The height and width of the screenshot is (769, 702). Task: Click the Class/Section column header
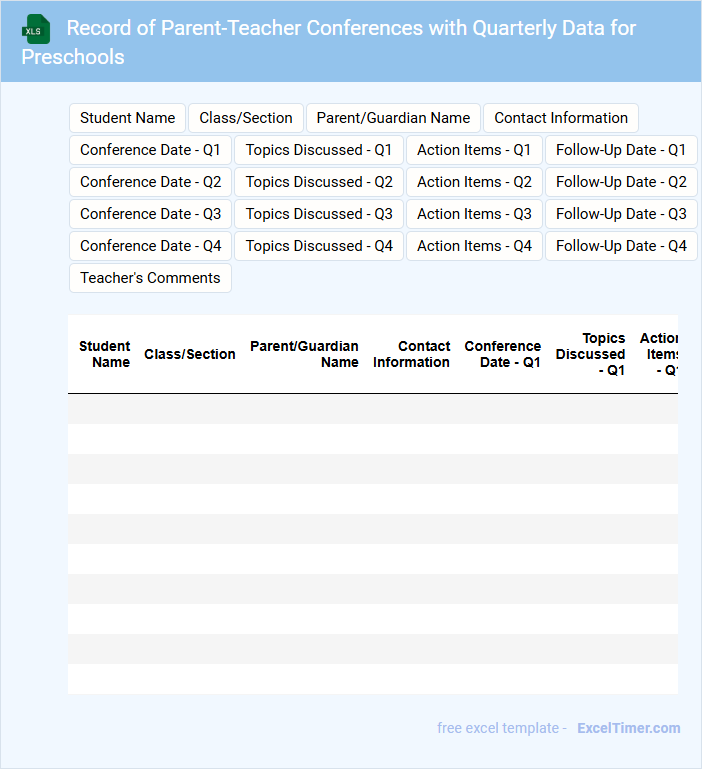pos(190,354)
